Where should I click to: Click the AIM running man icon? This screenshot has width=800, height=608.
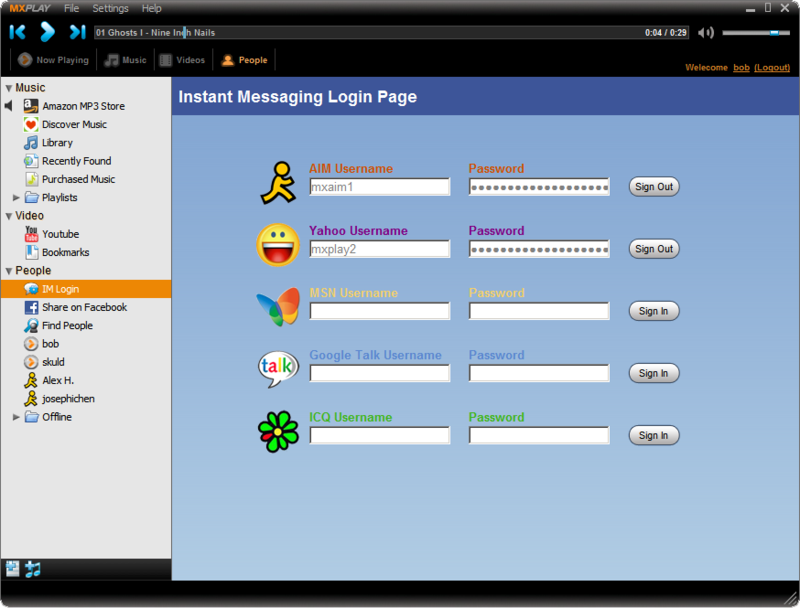pyautogui.click(x=278, y=183)
